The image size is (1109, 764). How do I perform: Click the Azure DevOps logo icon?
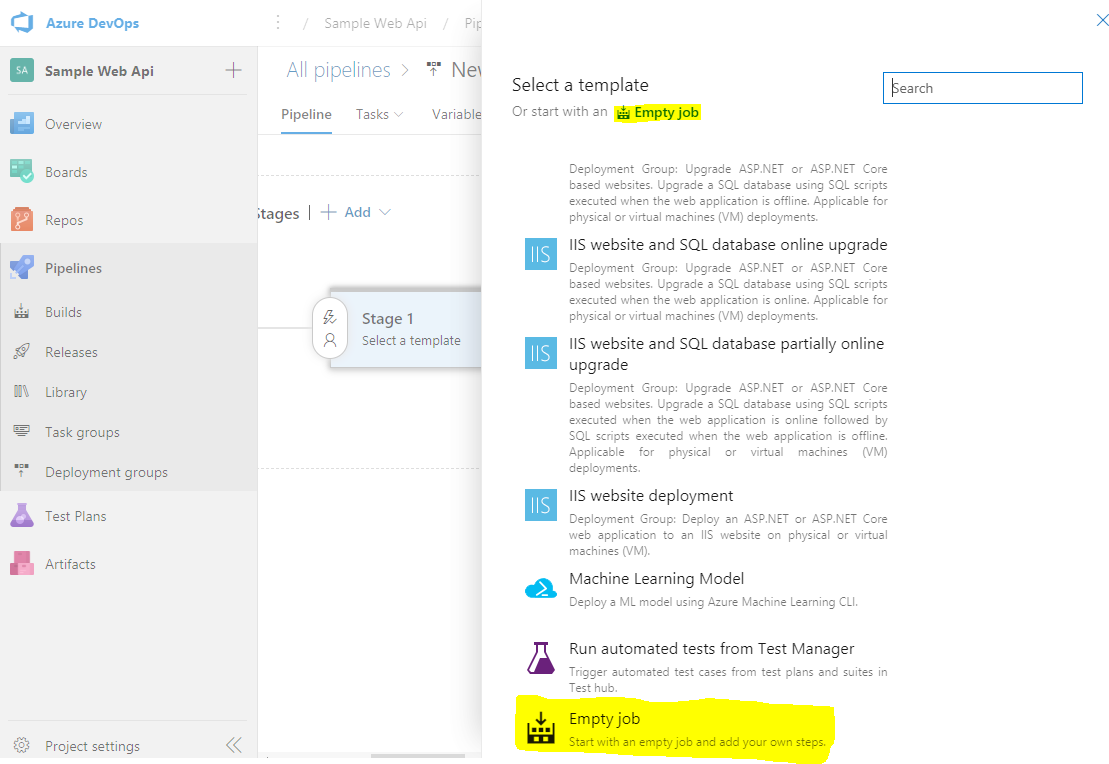(22, 23)
